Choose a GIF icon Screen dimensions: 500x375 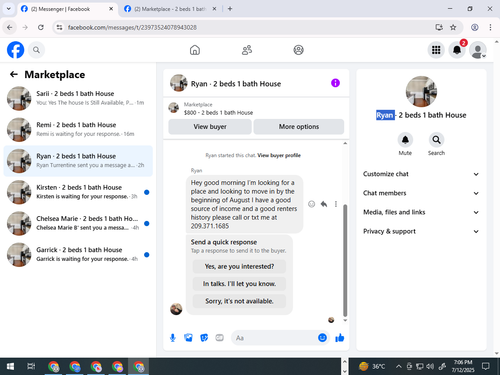tap(219, 338)
